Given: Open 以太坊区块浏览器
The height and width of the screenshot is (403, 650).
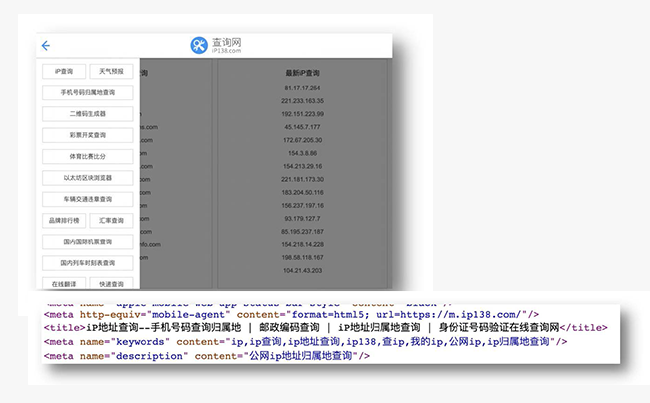Looking at the screenshot, I should point(87,178).
